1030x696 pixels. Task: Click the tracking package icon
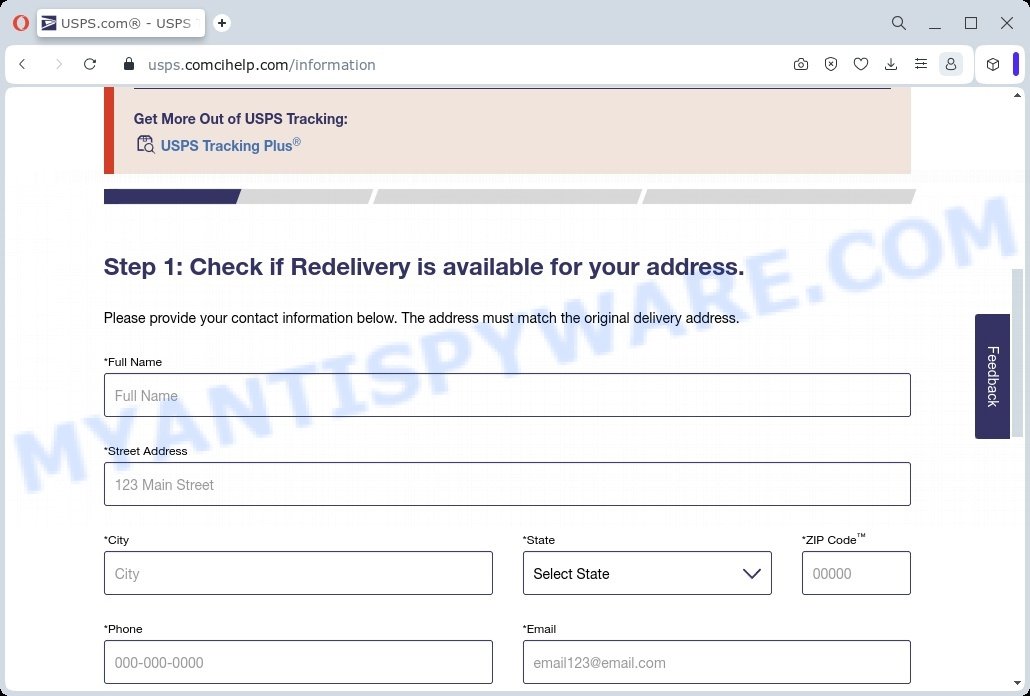[145, 144]
